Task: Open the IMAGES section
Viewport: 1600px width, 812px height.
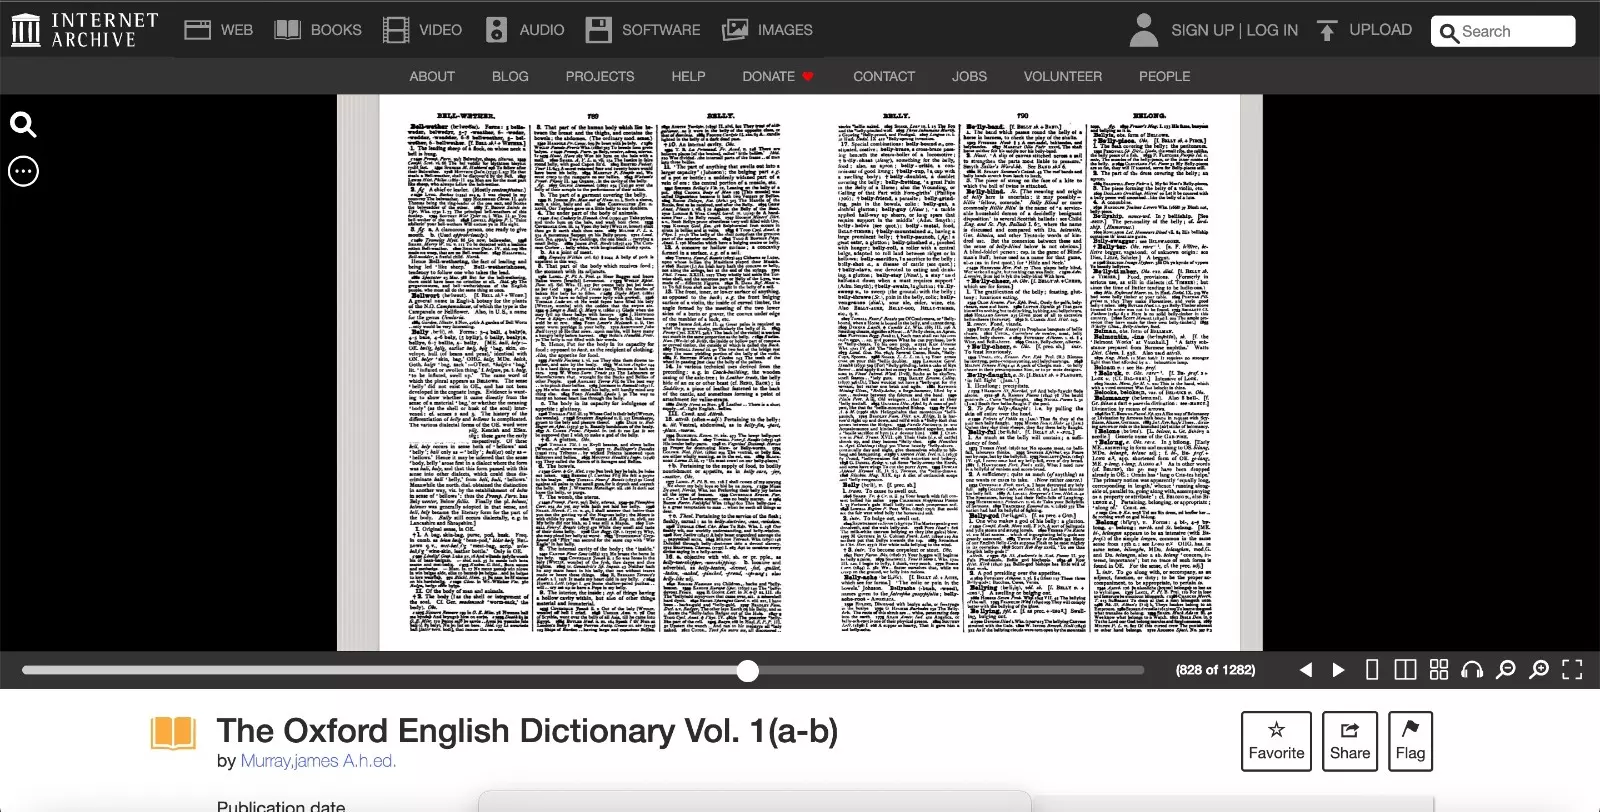Action: [x=767, y=30]
